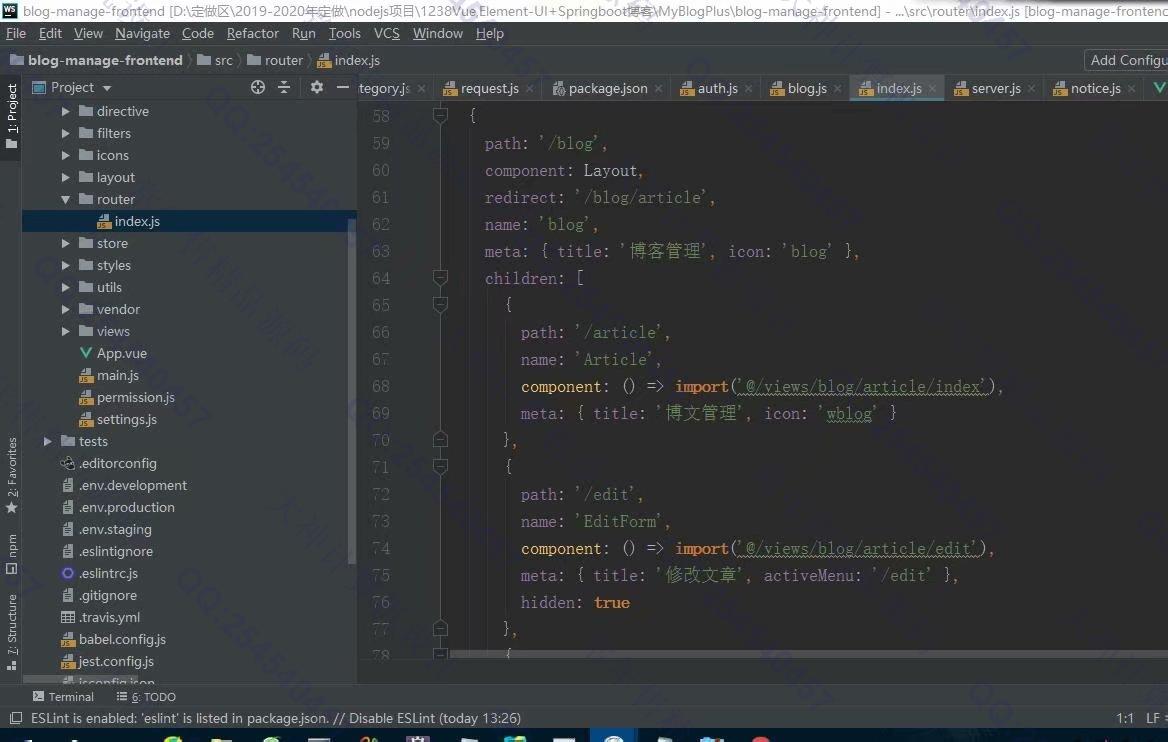The height and width of the screenshot is (742, 1168).
Task: Expand the views folder
Action: click(x=66, y=331)
